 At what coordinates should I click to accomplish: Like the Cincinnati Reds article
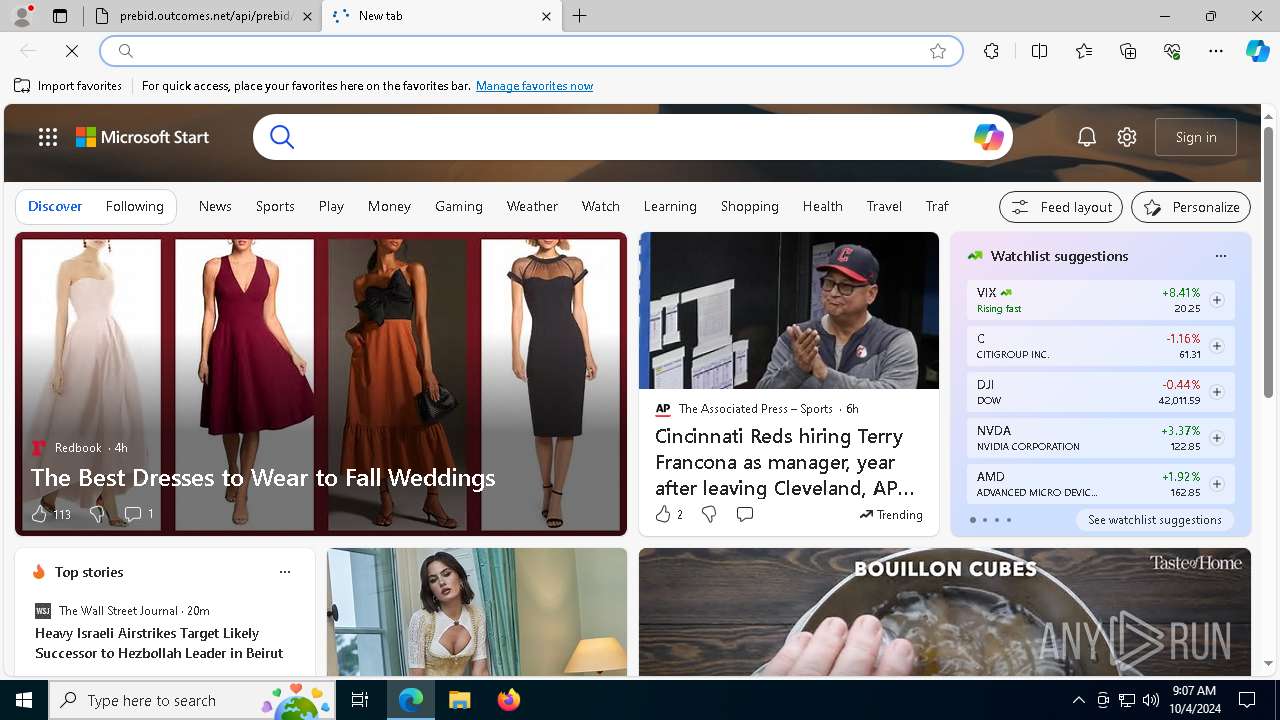click(668, 514)
